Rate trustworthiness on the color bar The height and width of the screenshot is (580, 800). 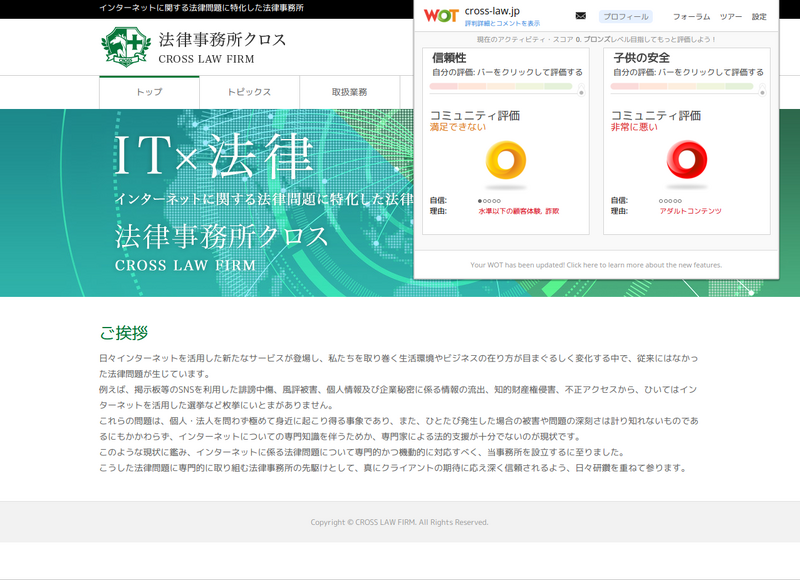(501, 87)
